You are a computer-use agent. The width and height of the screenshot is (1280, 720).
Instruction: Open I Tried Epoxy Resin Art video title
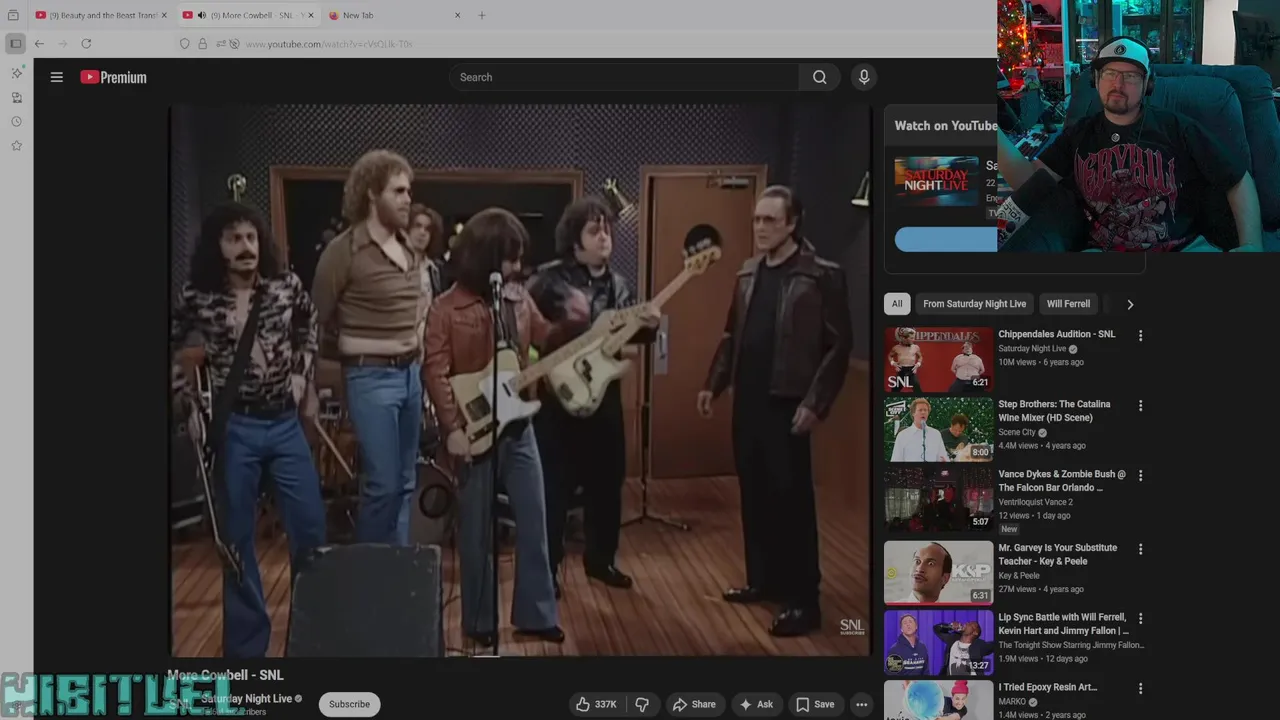tap(1047, 687)
